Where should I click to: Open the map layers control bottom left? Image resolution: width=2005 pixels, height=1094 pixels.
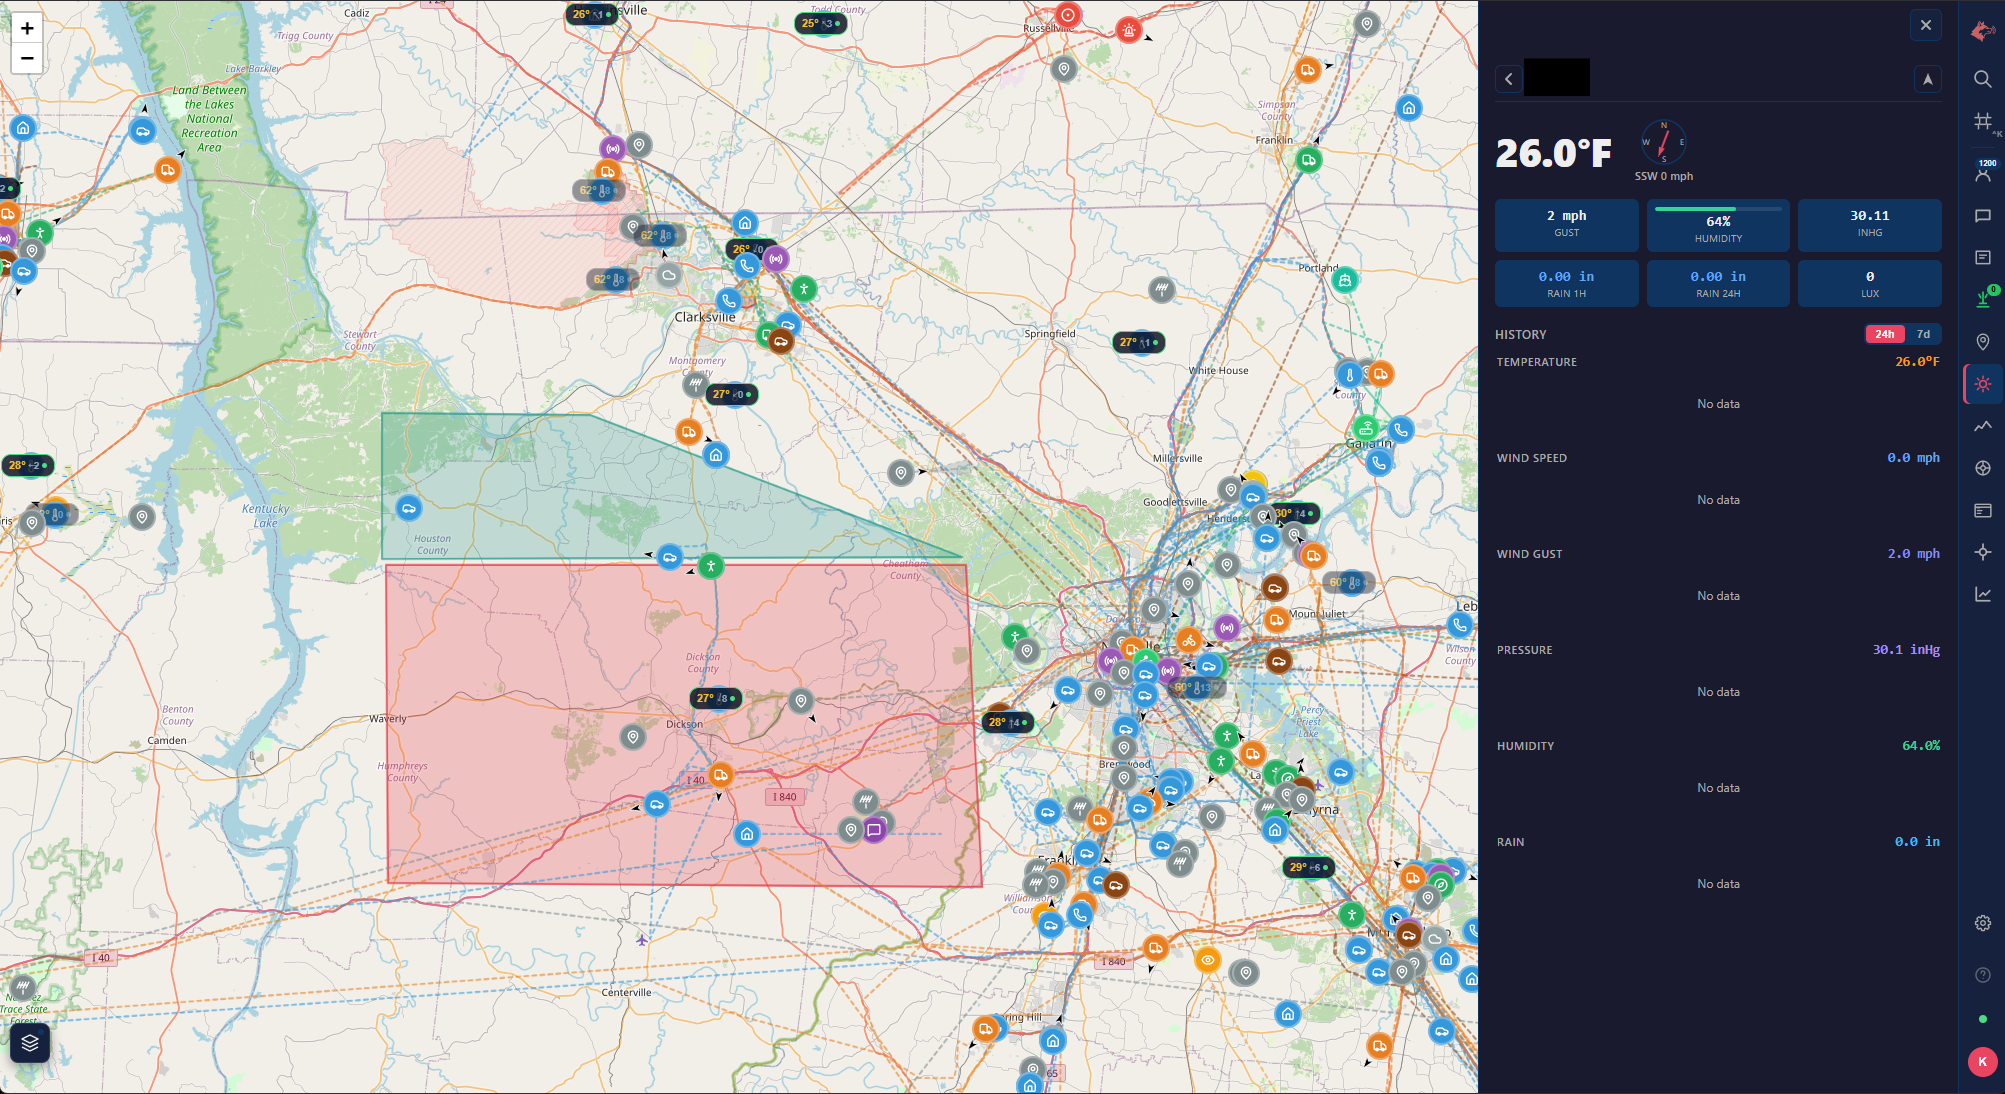[x=30, y=1042]
